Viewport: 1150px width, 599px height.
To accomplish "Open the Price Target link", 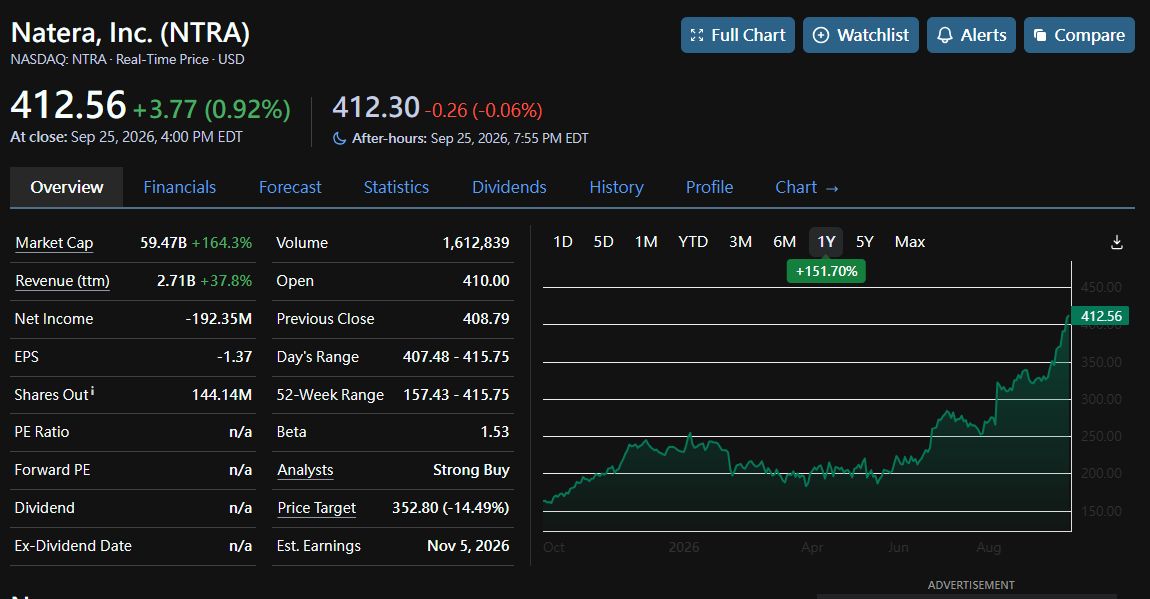I will pyautogui.click(x=316, y=508).
